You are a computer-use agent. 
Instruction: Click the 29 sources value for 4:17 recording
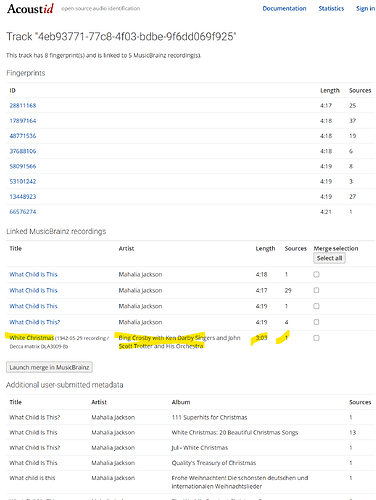[288, 290]
